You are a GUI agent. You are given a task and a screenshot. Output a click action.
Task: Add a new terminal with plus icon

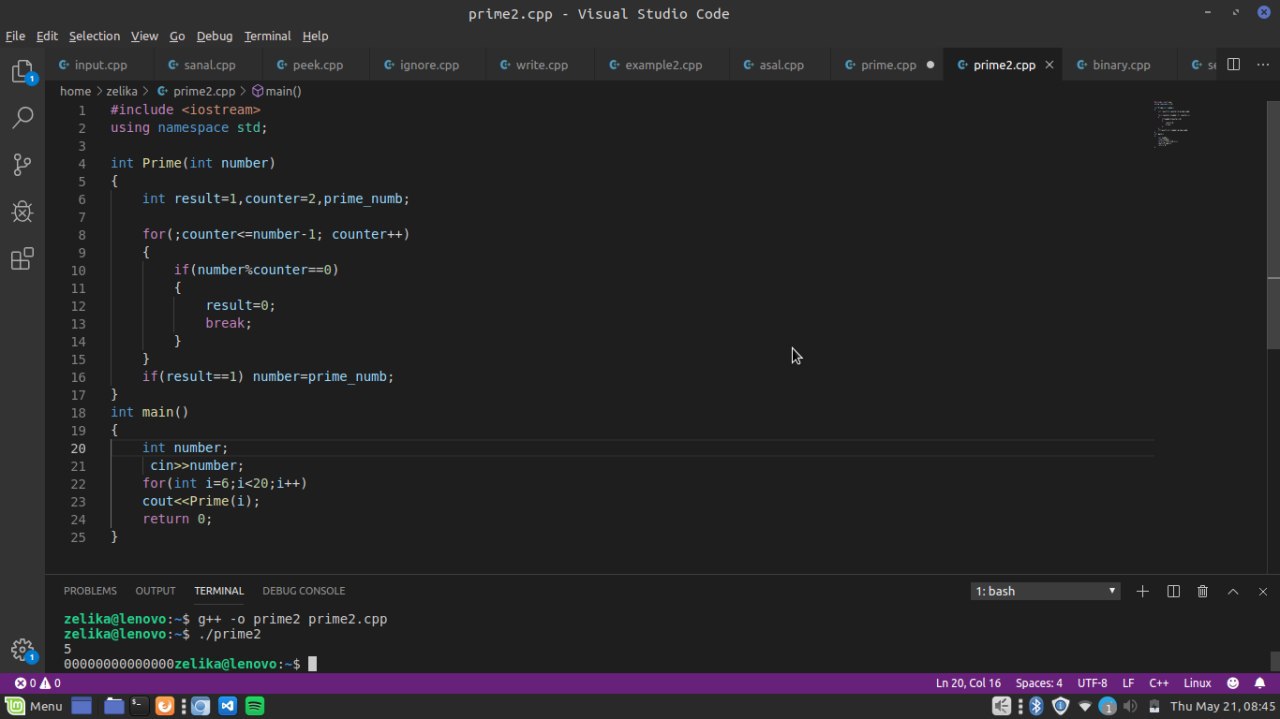[1143, 591]
